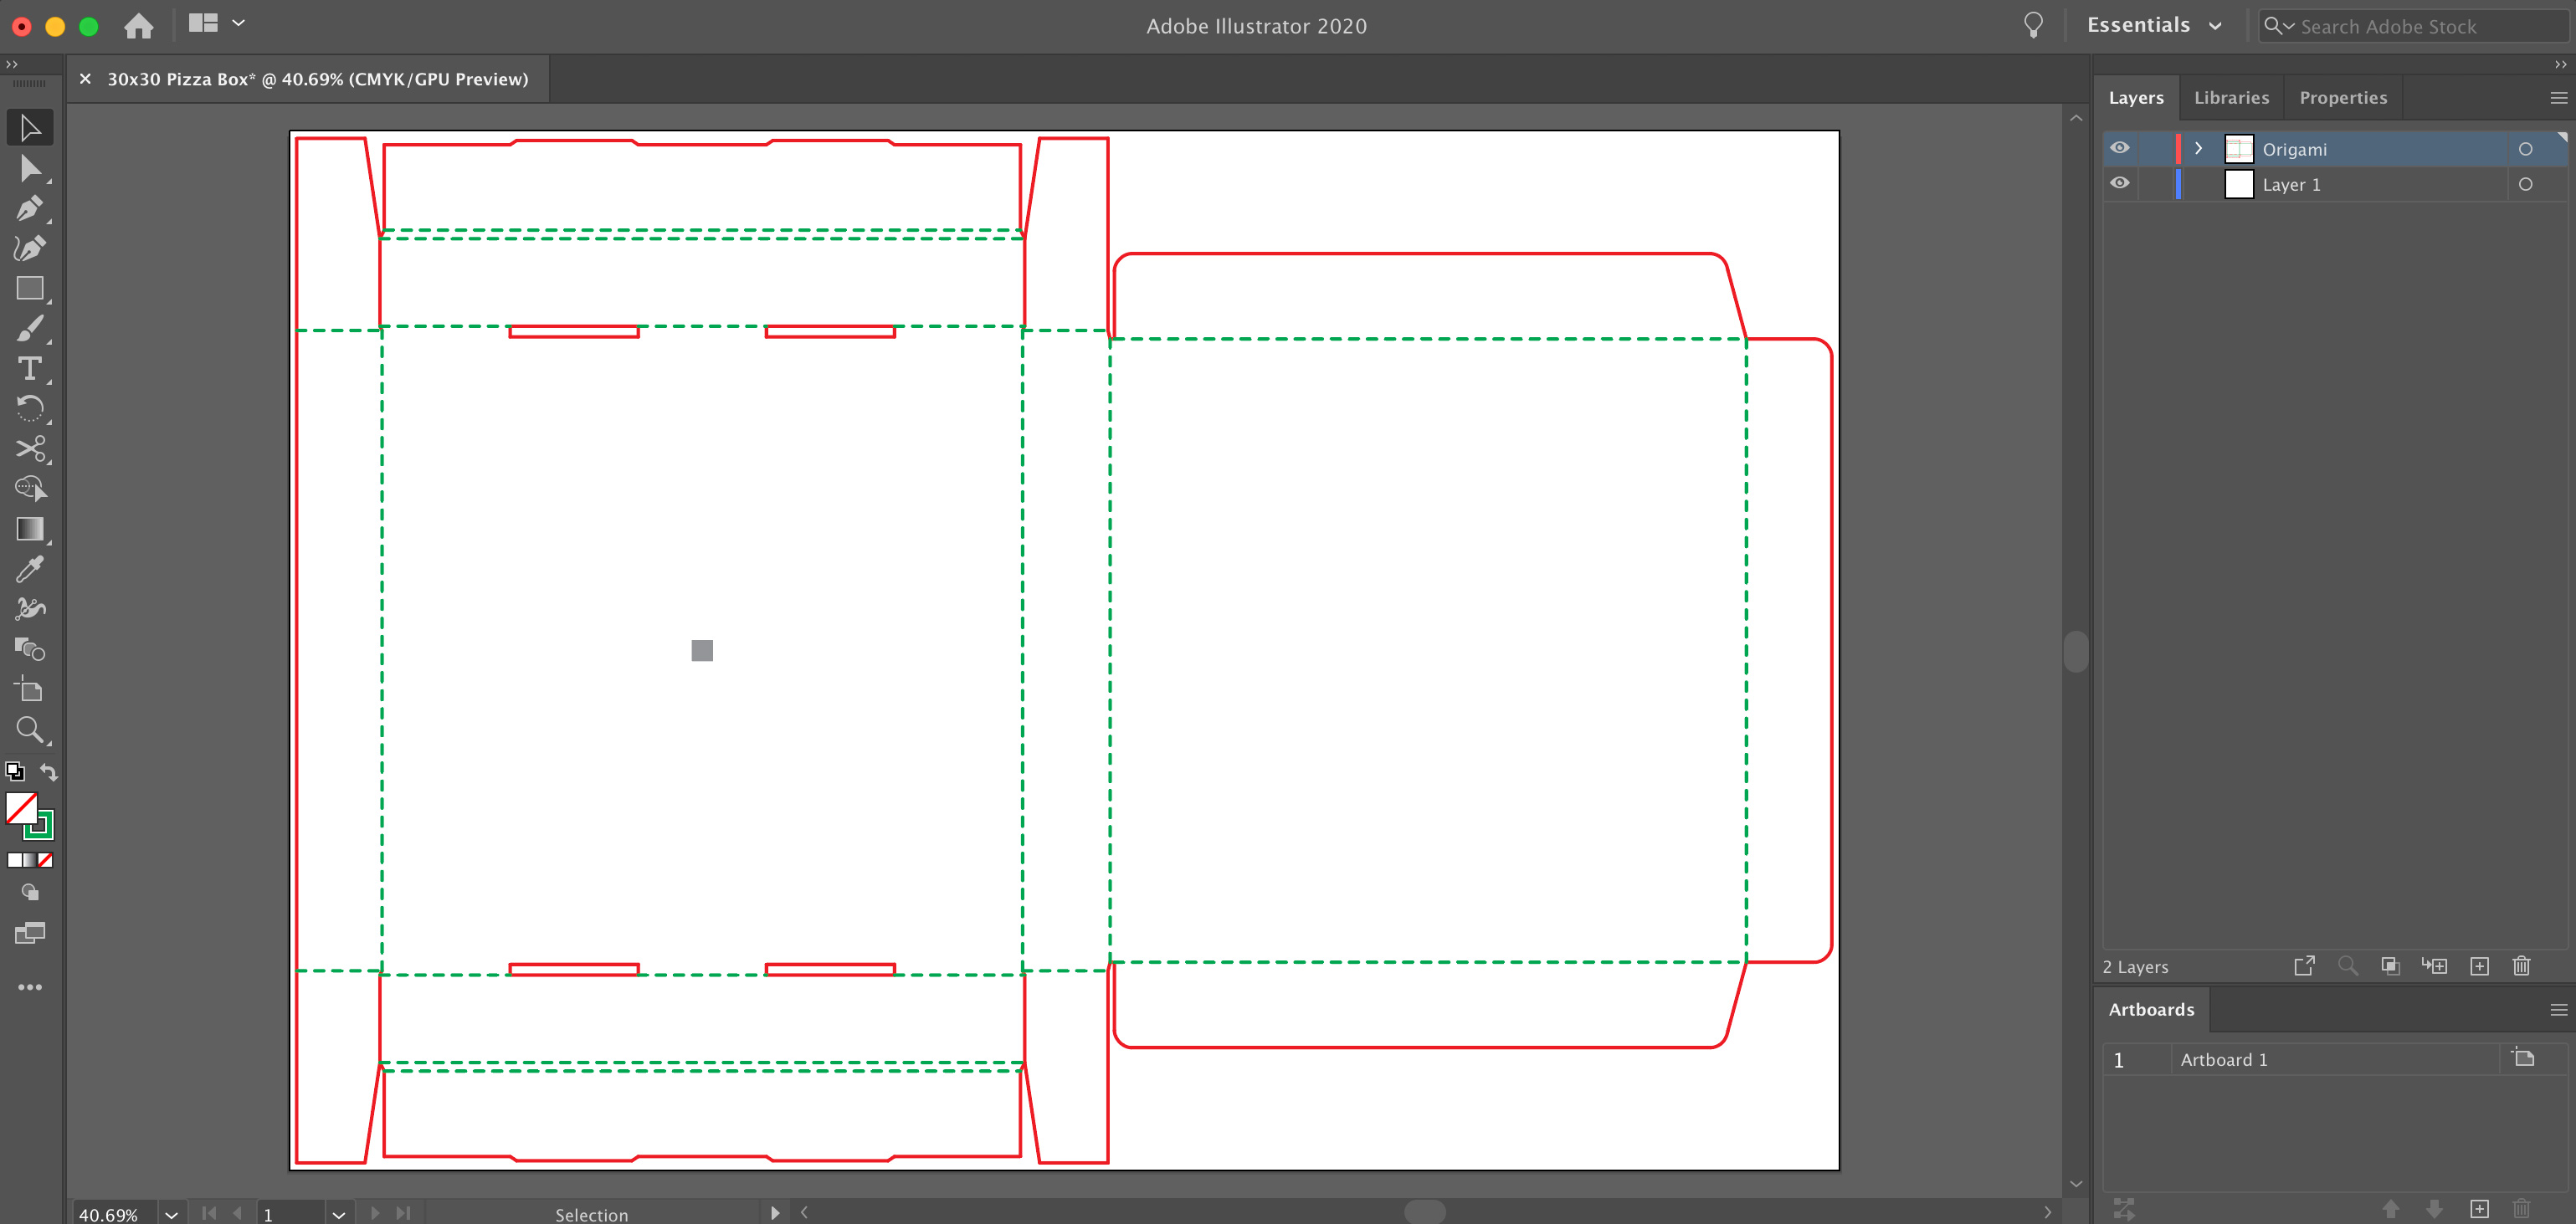Delete the selected layer
The width and height of the screenshot is (2576, 1224).
click(x=2521, y=966)
